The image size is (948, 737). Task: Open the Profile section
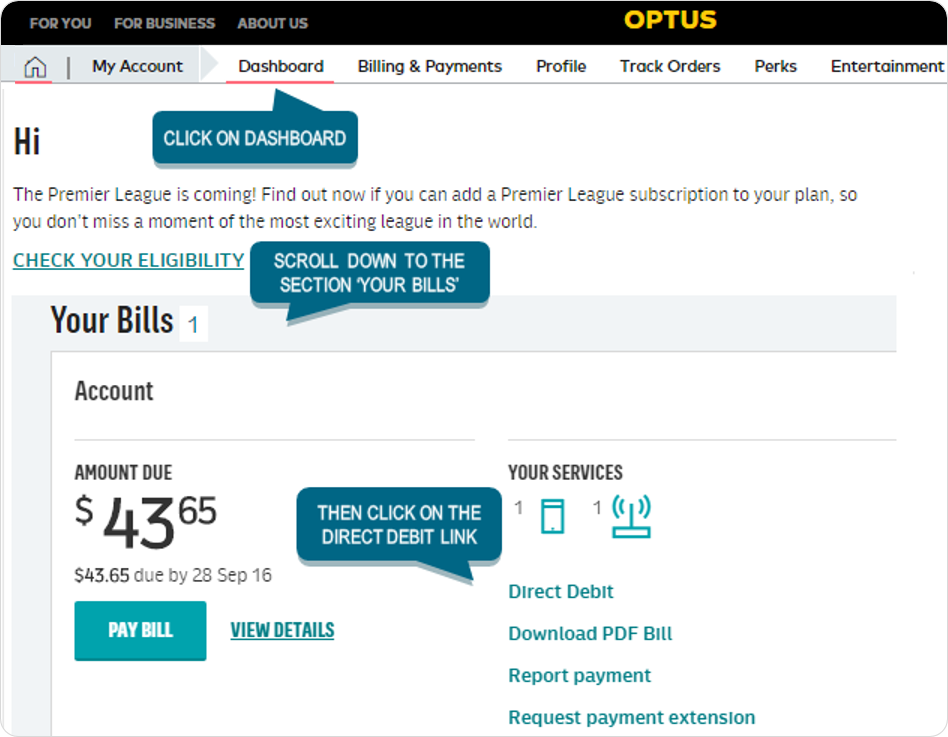click(561, 65)
